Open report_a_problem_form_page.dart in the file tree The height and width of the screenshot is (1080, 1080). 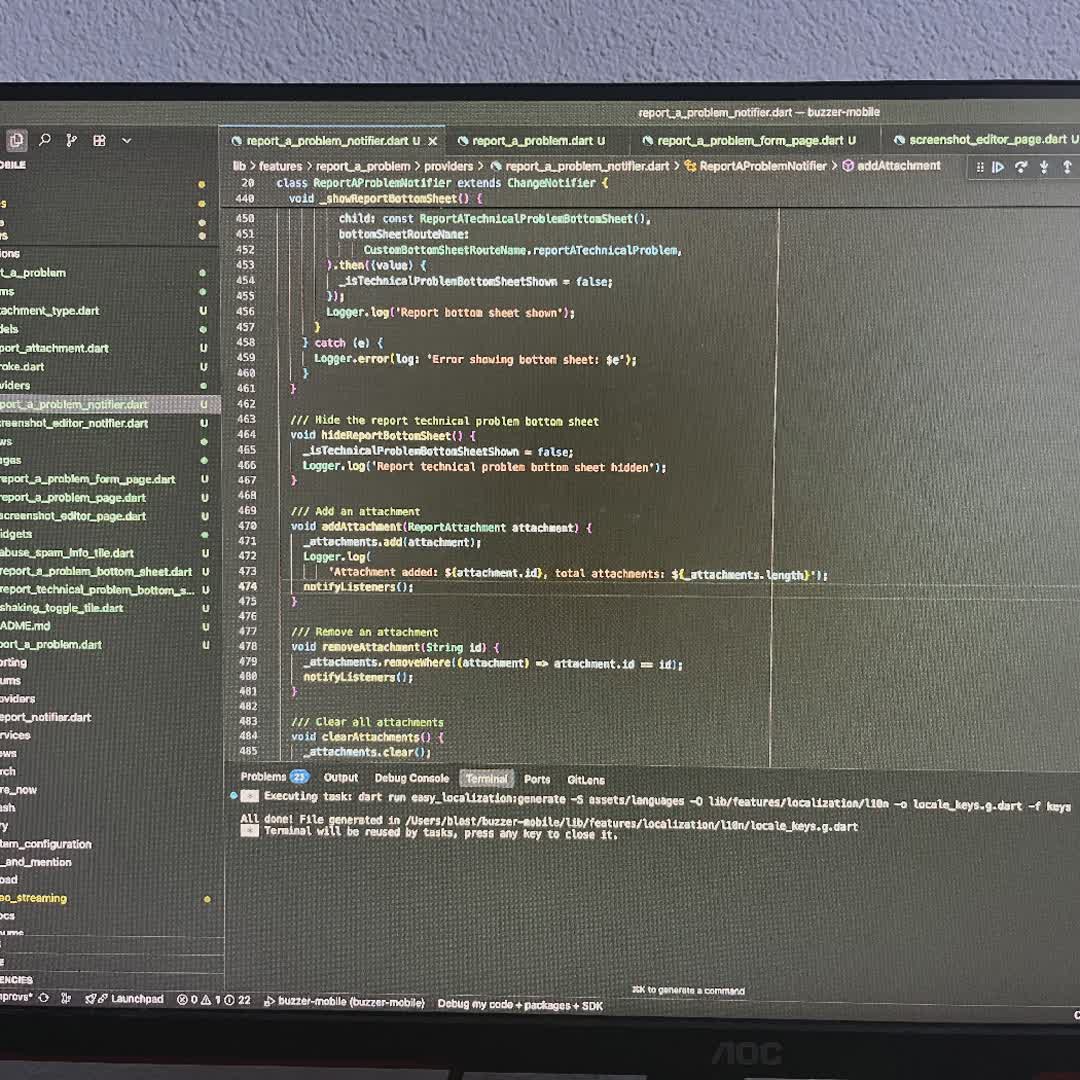[110, 479]
